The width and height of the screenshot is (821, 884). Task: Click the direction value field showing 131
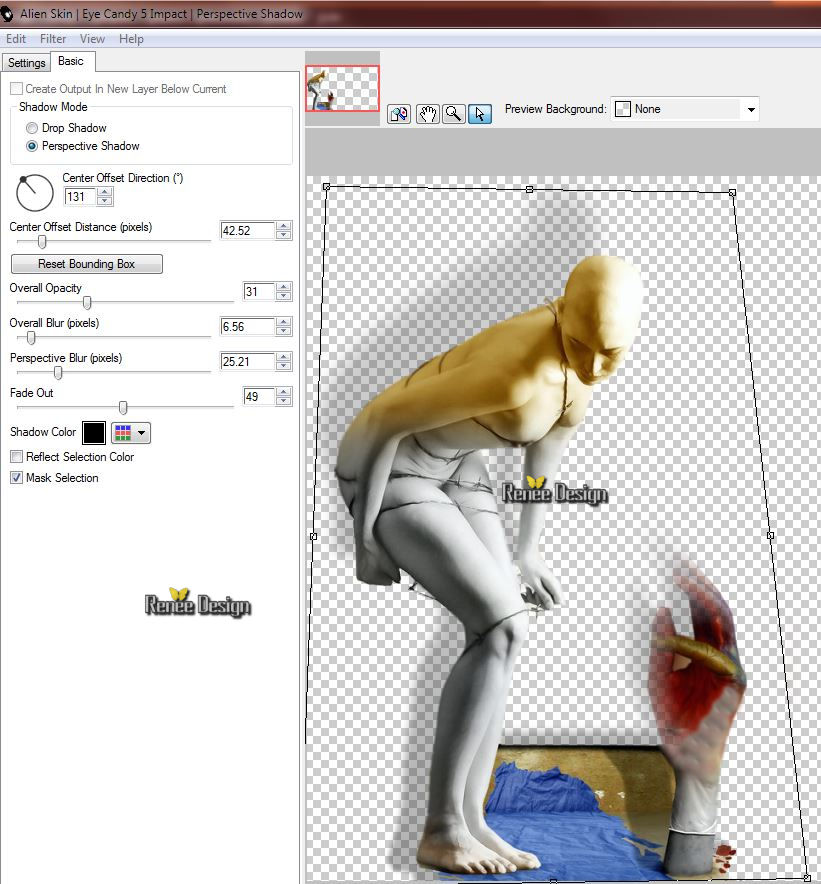coord(80,197)
